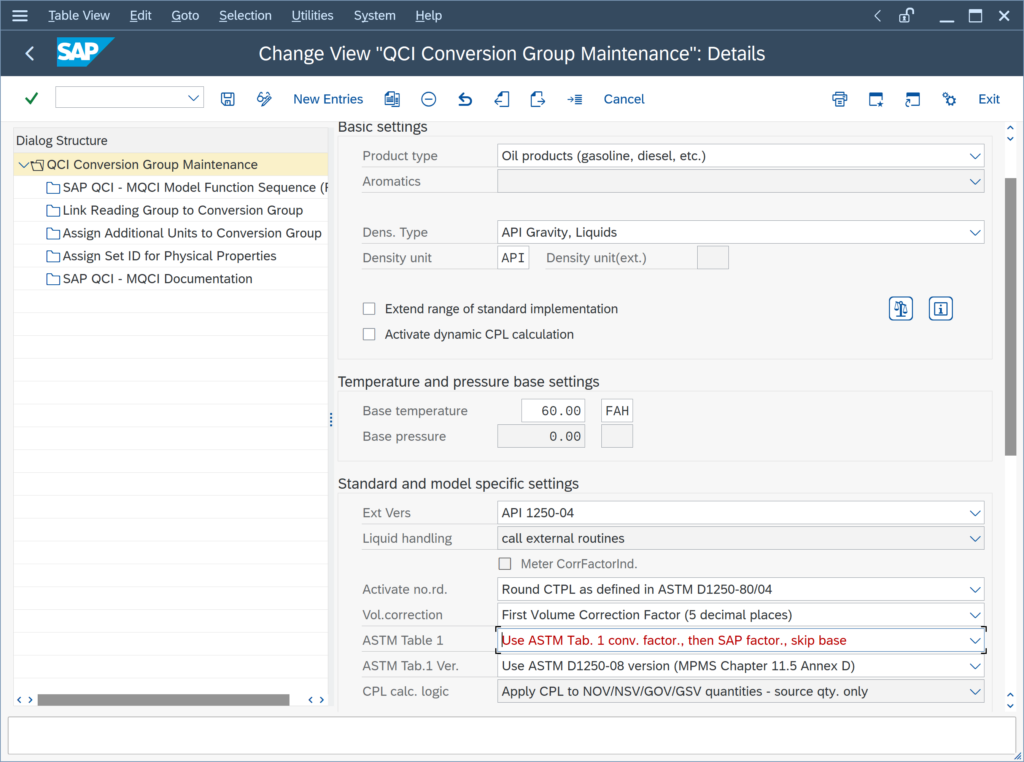1024x762 pixels.
Task: Open the CPL calc. logic dropdown
Action: point(975,691)
